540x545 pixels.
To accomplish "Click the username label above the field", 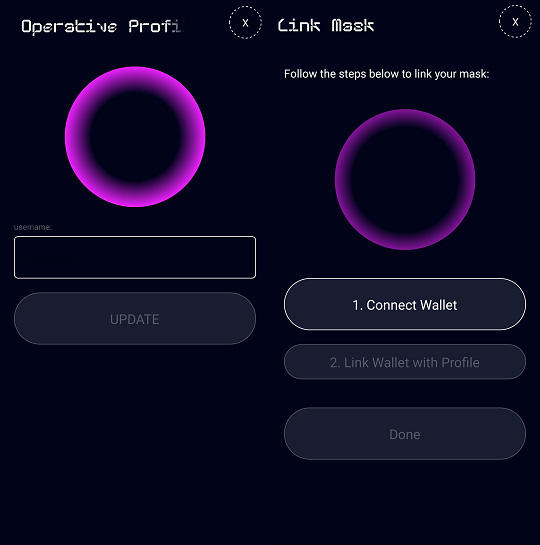I will pyautogui.click(x=33, y=227).
